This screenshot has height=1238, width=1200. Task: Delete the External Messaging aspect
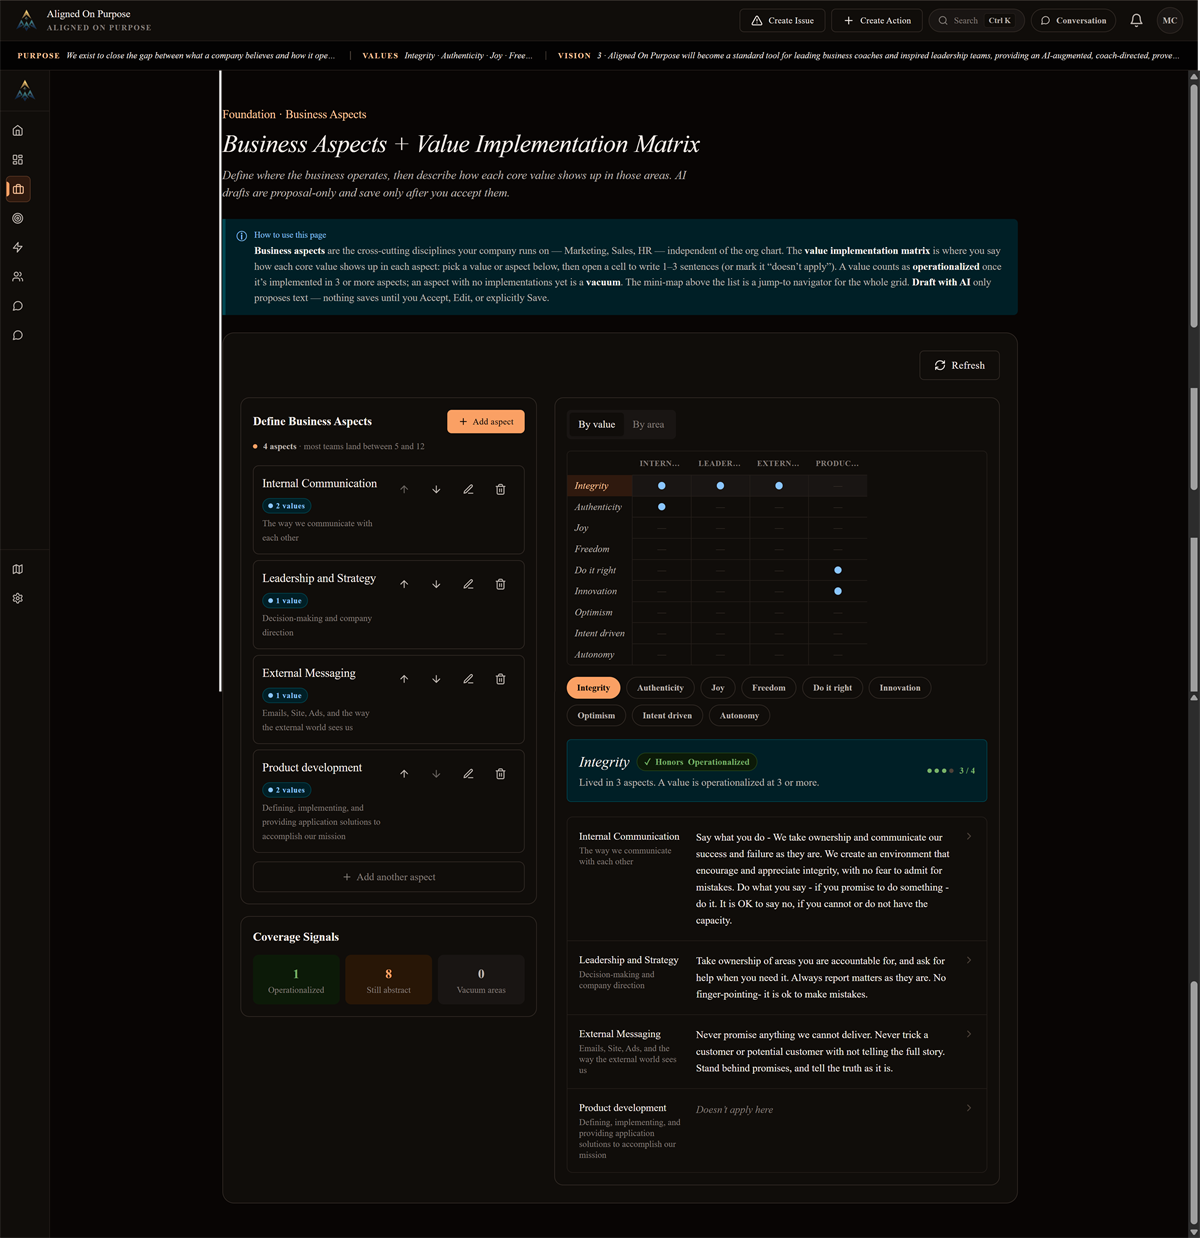tap(500, 679)
